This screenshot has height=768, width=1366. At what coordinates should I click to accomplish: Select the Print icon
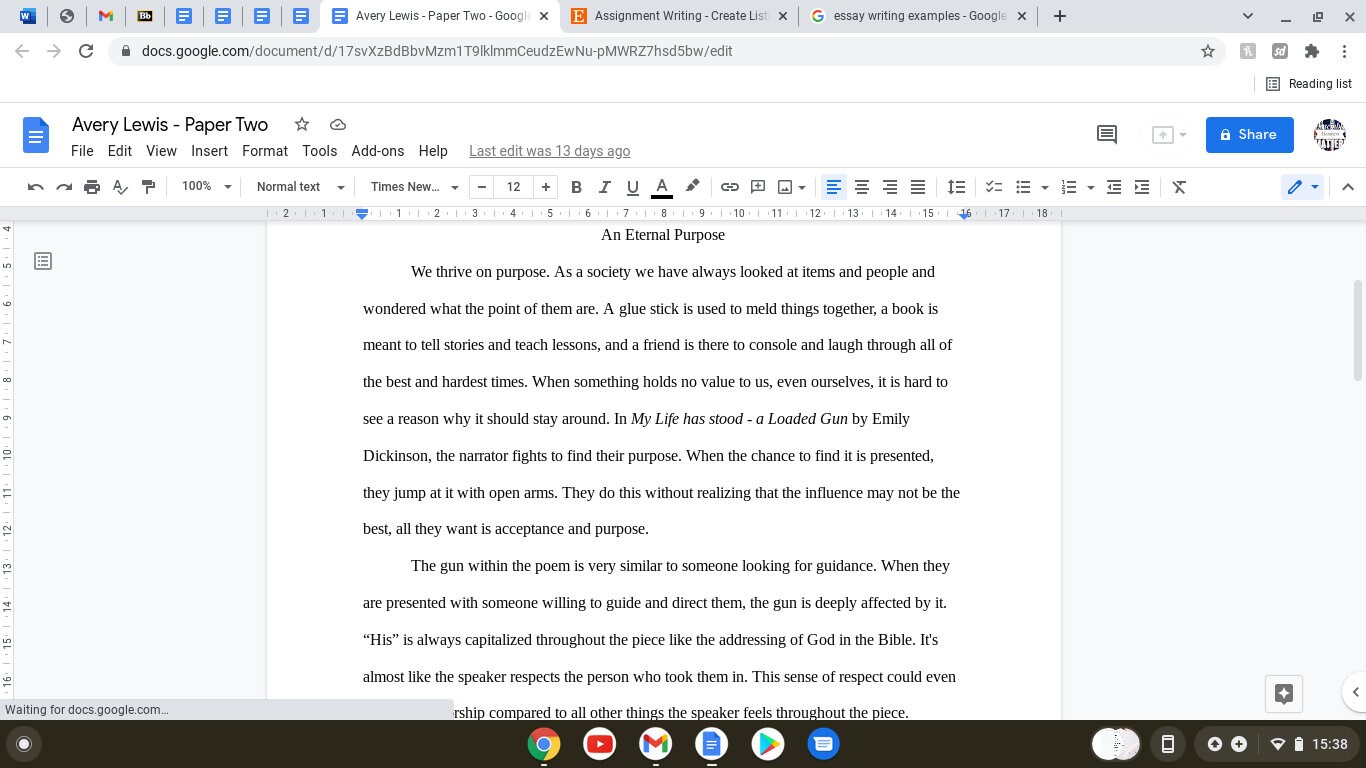91,187
